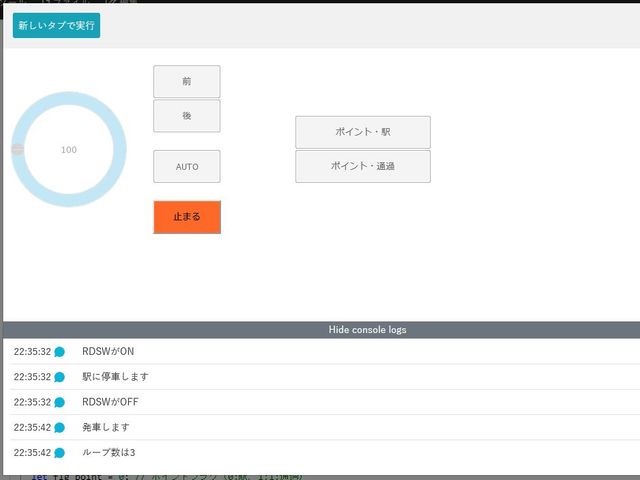Viewport: 640px width, 480px height.
Task: Click log entry ループ数は3
Action: point(109,453)
